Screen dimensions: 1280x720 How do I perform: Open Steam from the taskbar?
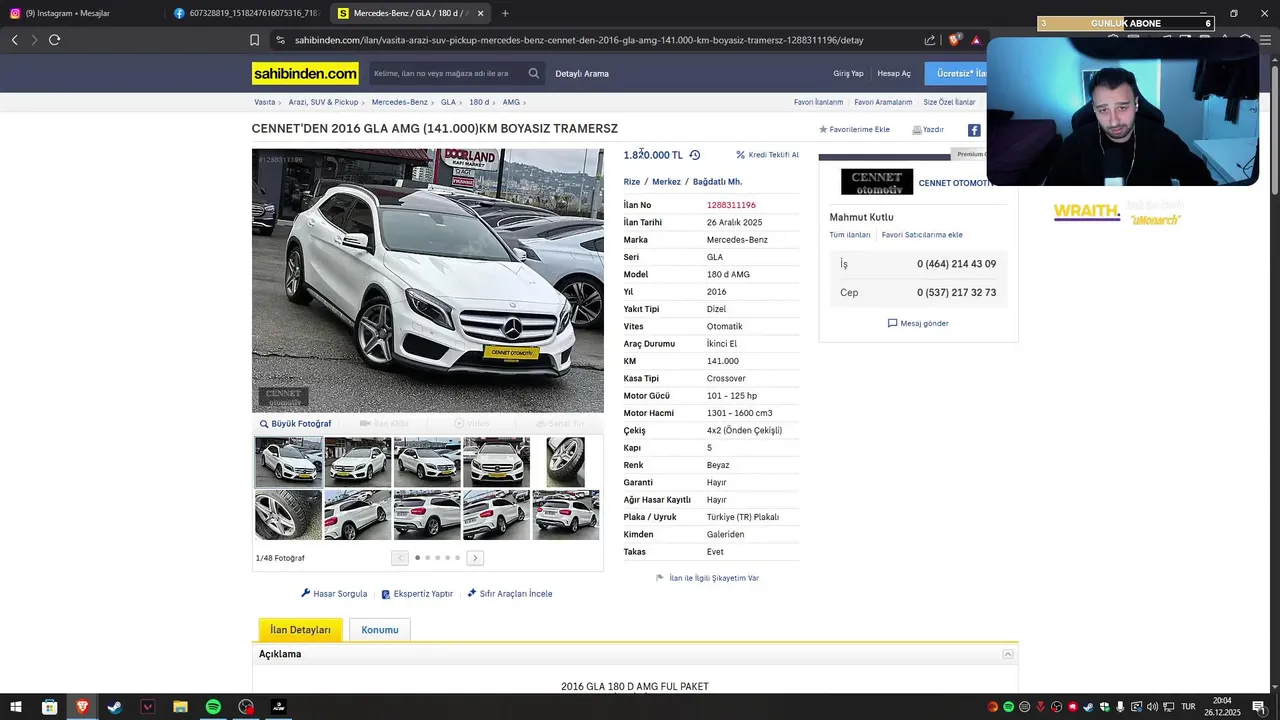point(115,707)
